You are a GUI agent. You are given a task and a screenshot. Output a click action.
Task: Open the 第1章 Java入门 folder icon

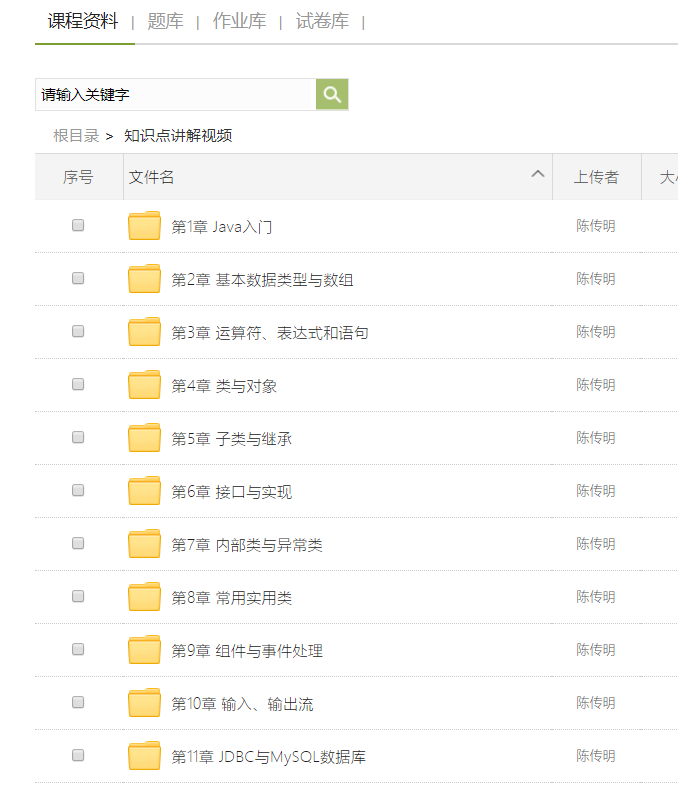tap(144, 227)
